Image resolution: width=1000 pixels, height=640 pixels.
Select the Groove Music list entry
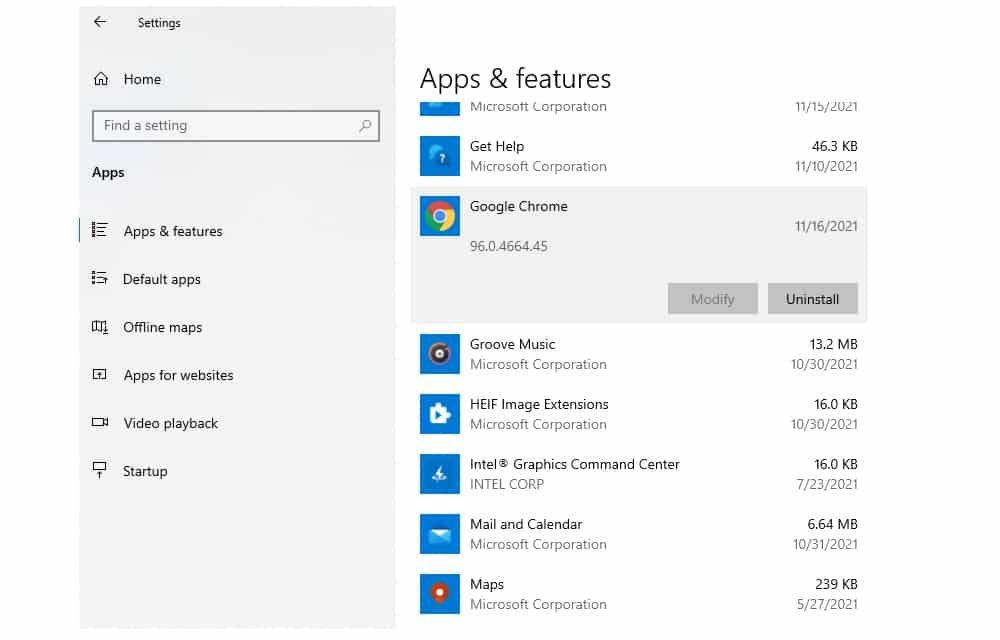coord(638,354)
